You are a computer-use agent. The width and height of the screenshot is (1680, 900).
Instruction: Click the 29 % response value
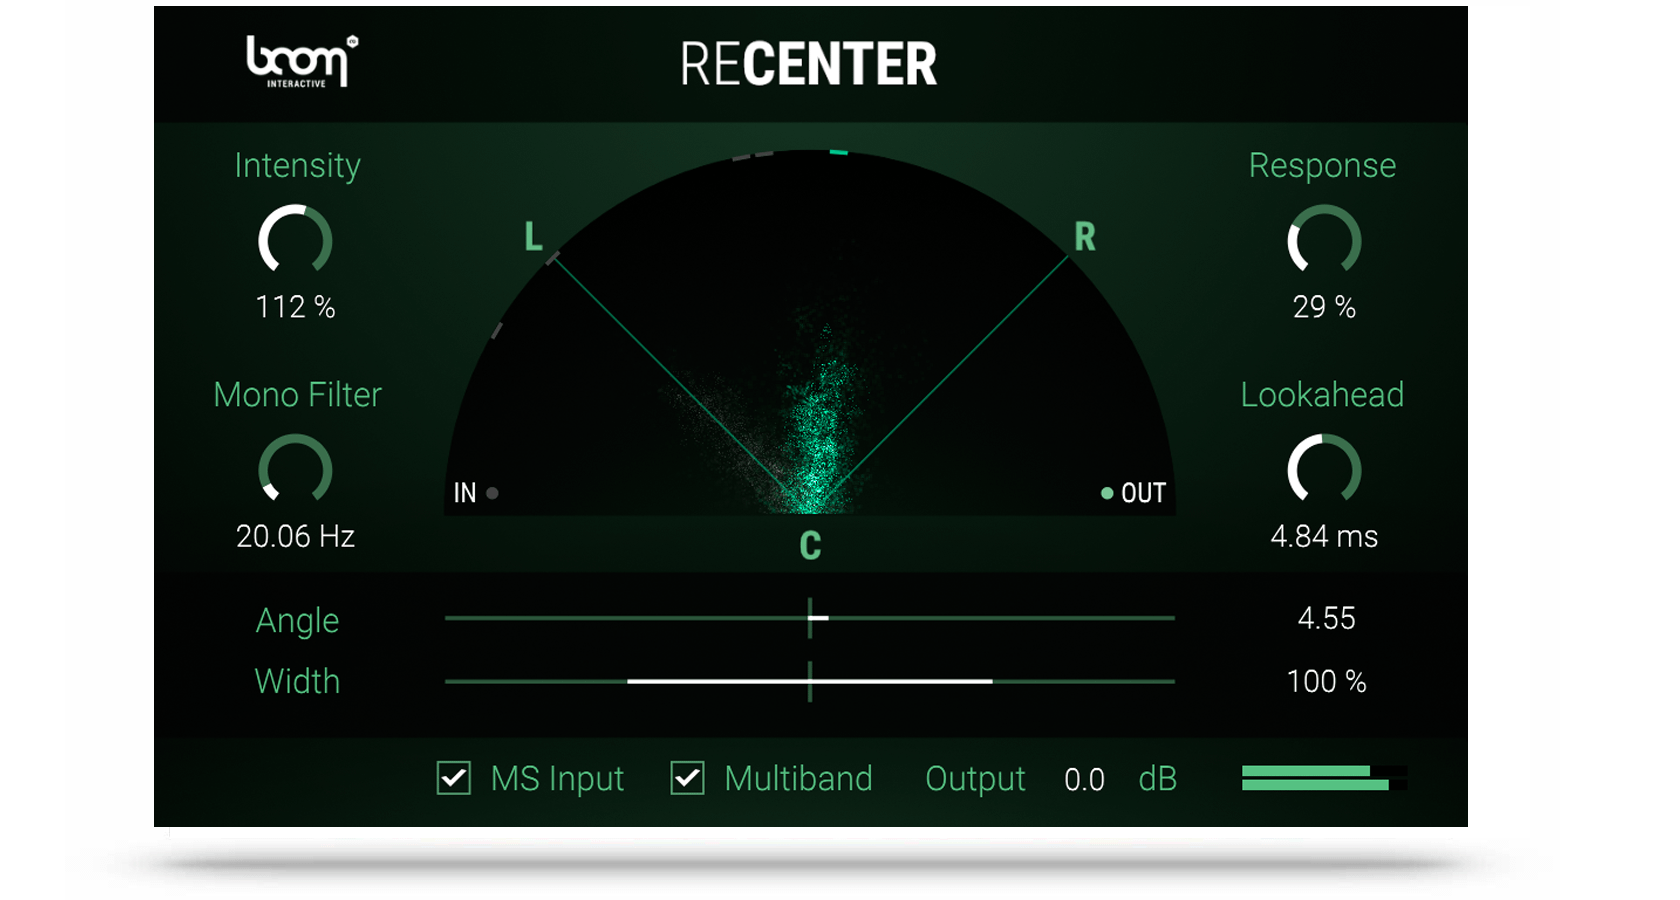(1324, 307)
